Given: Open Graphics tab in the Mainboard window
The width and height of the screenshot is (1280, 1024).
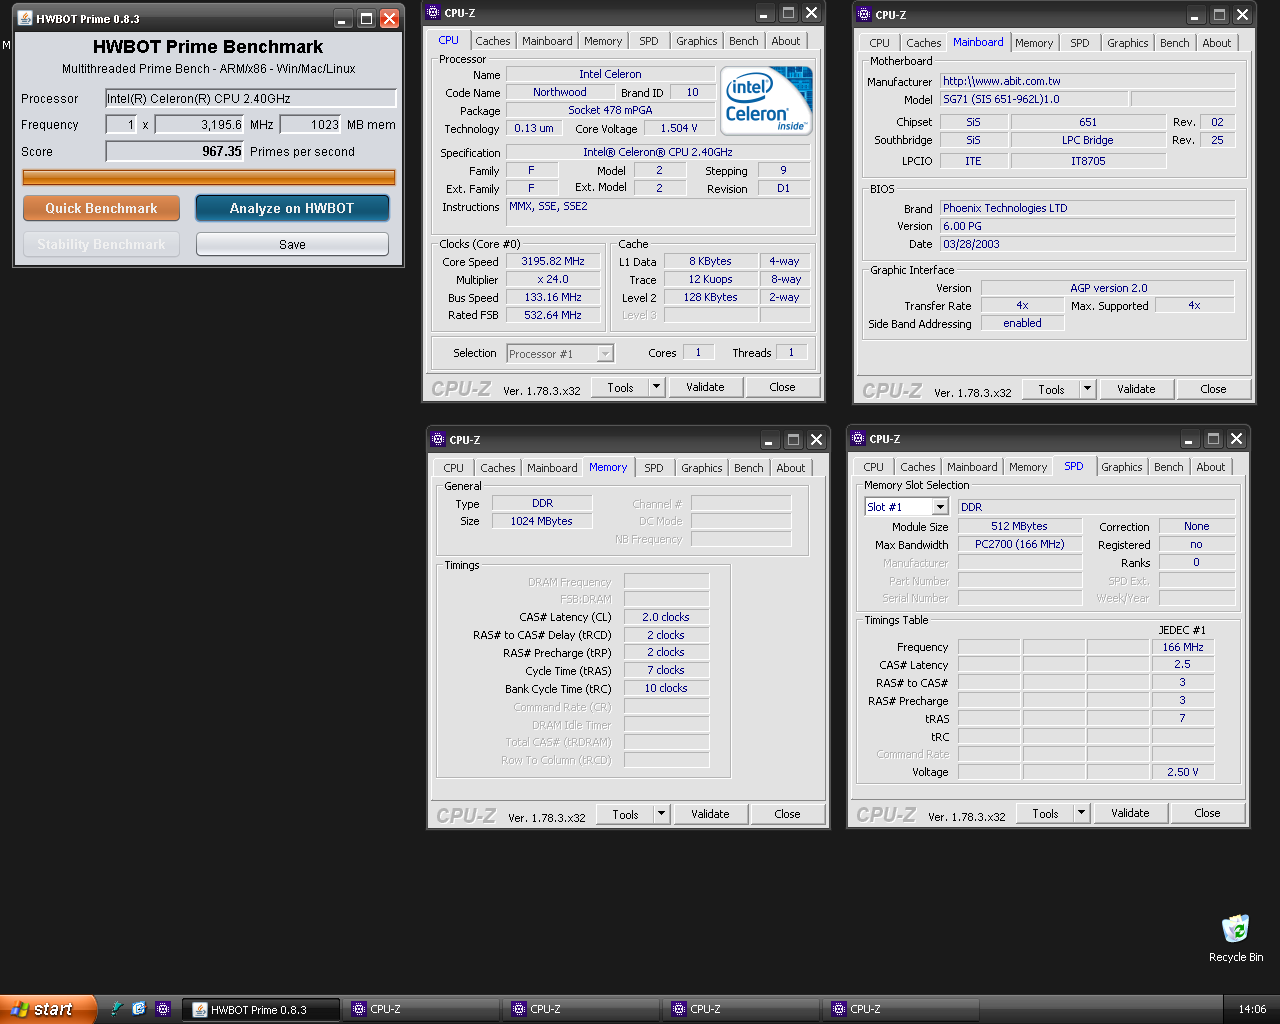Looking at the screenshot, I should (x=1127, y=43).
